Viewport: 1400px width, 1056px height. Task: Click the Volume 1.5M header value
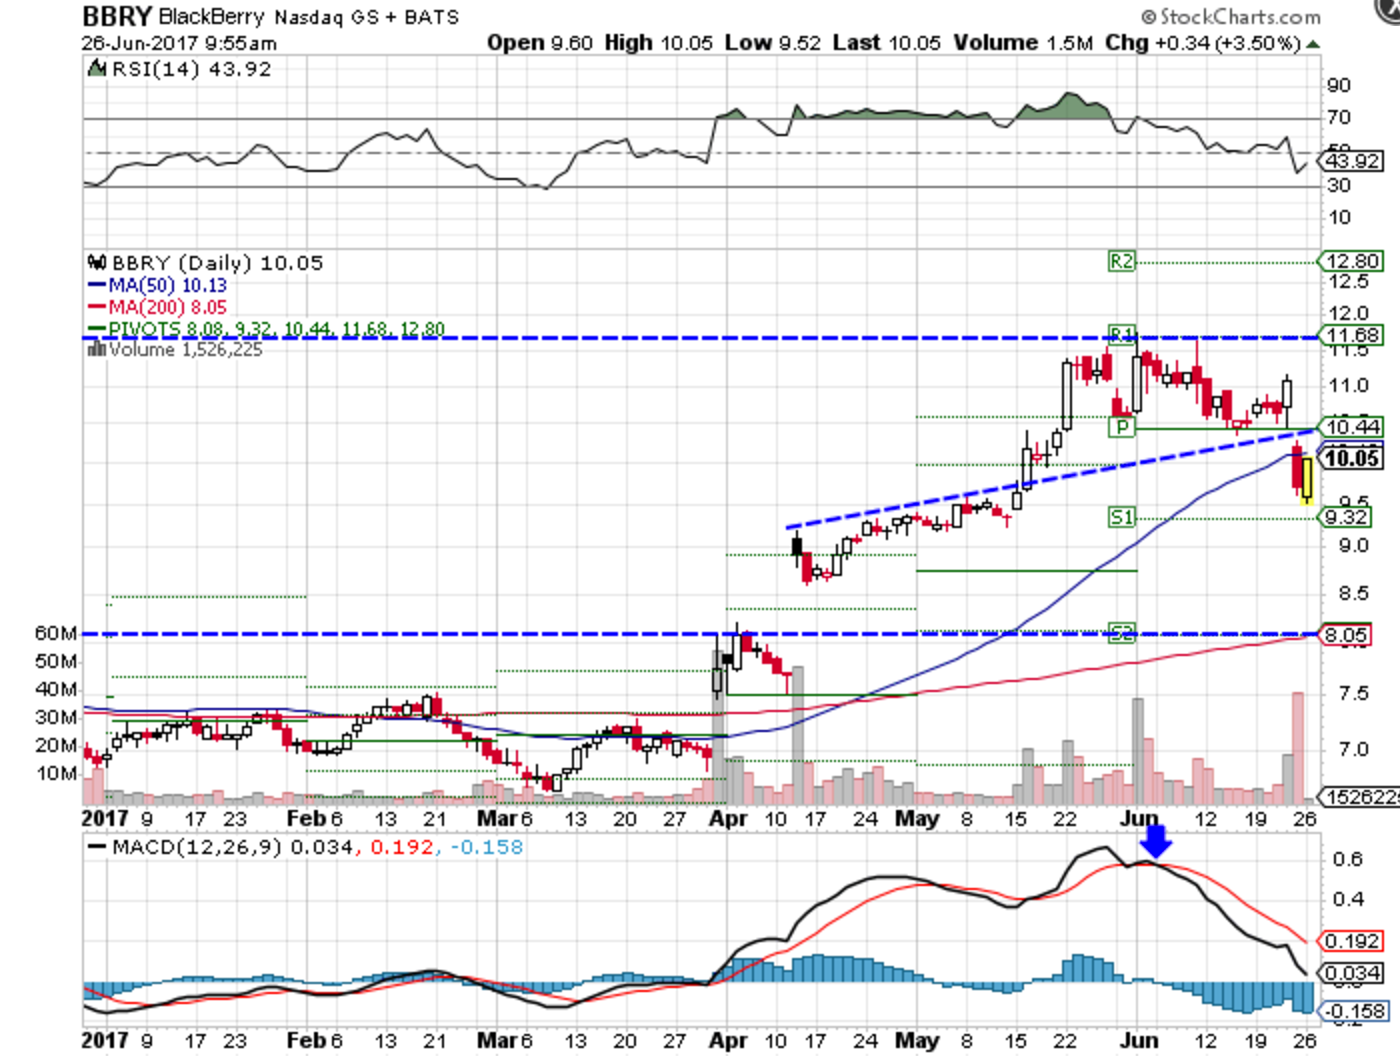point(1023,43)
